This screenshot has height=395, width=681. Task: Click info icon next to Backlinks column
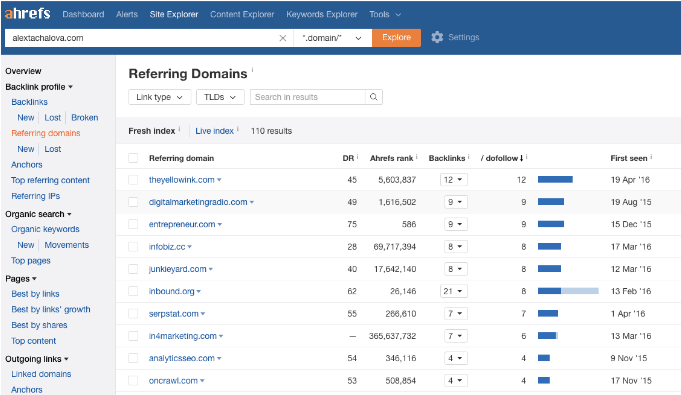469,156
